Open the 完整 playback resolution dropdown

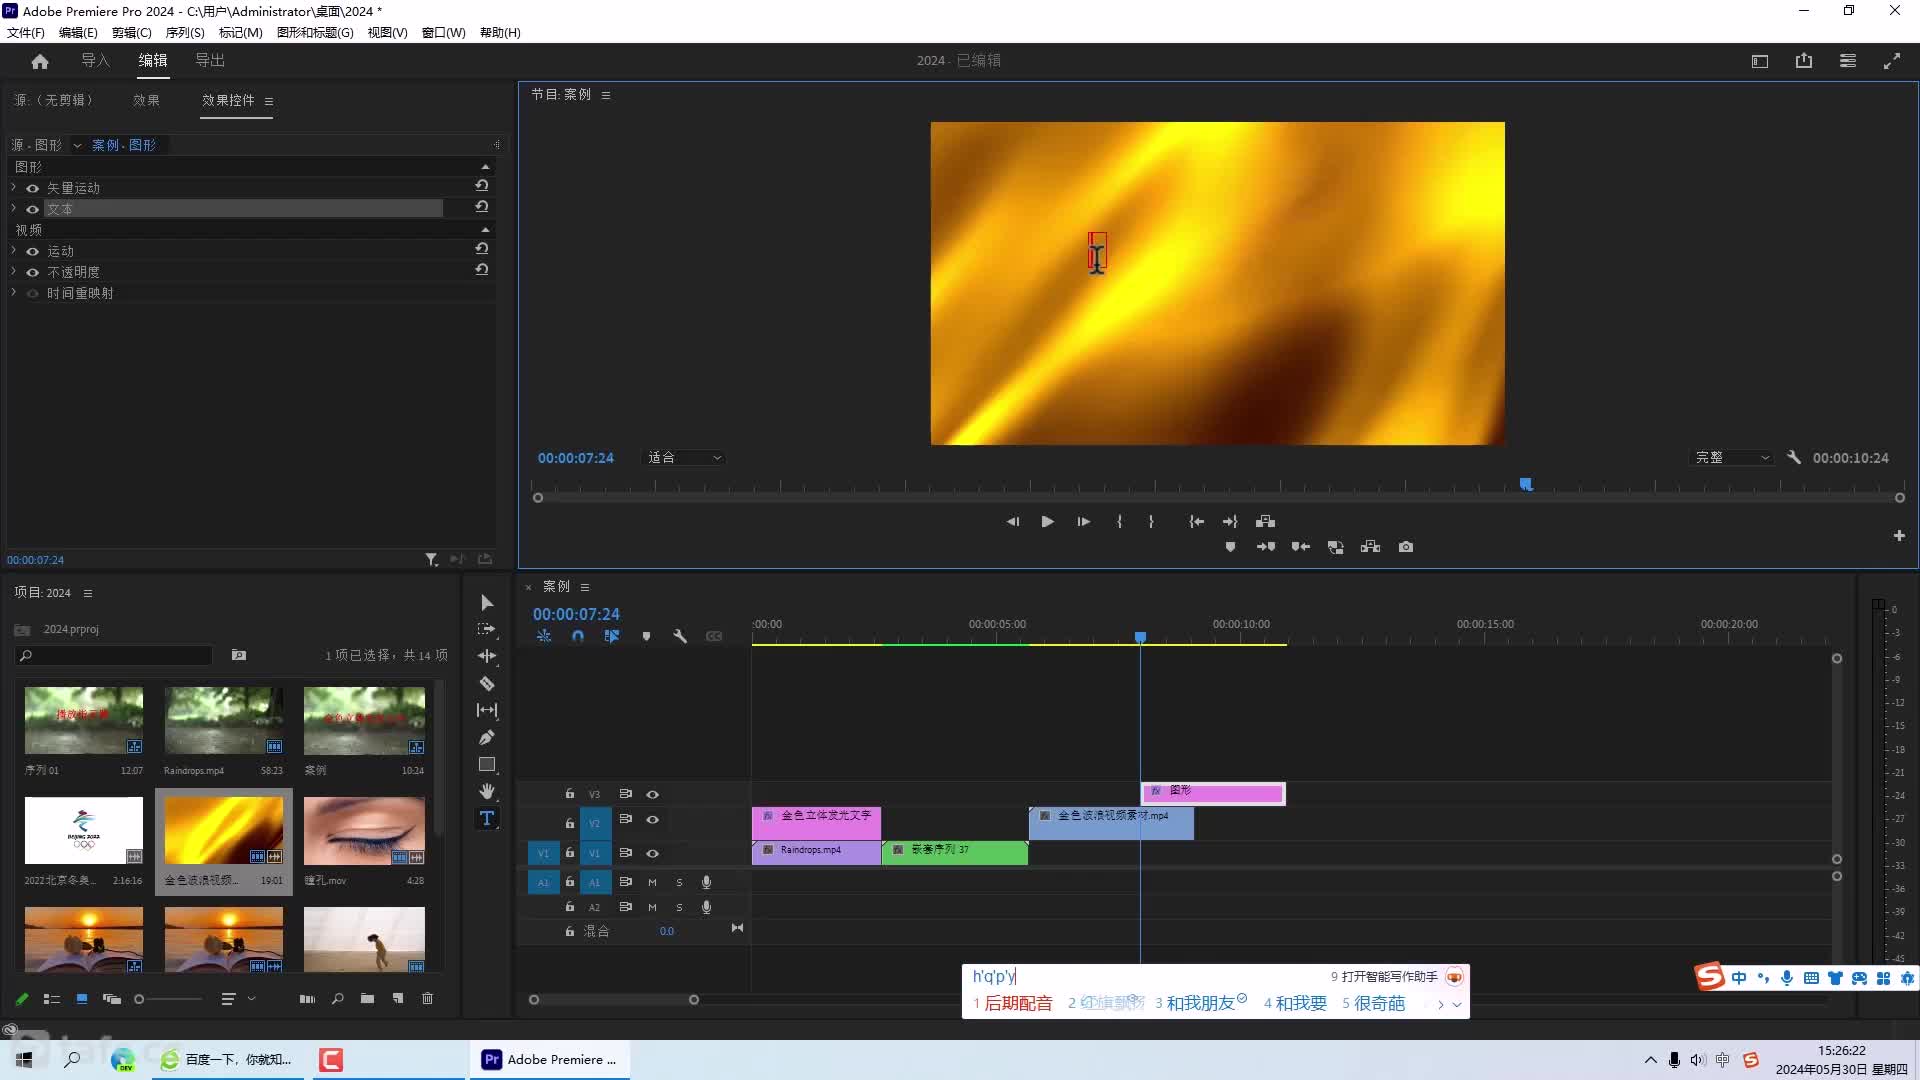[1732, 457]
